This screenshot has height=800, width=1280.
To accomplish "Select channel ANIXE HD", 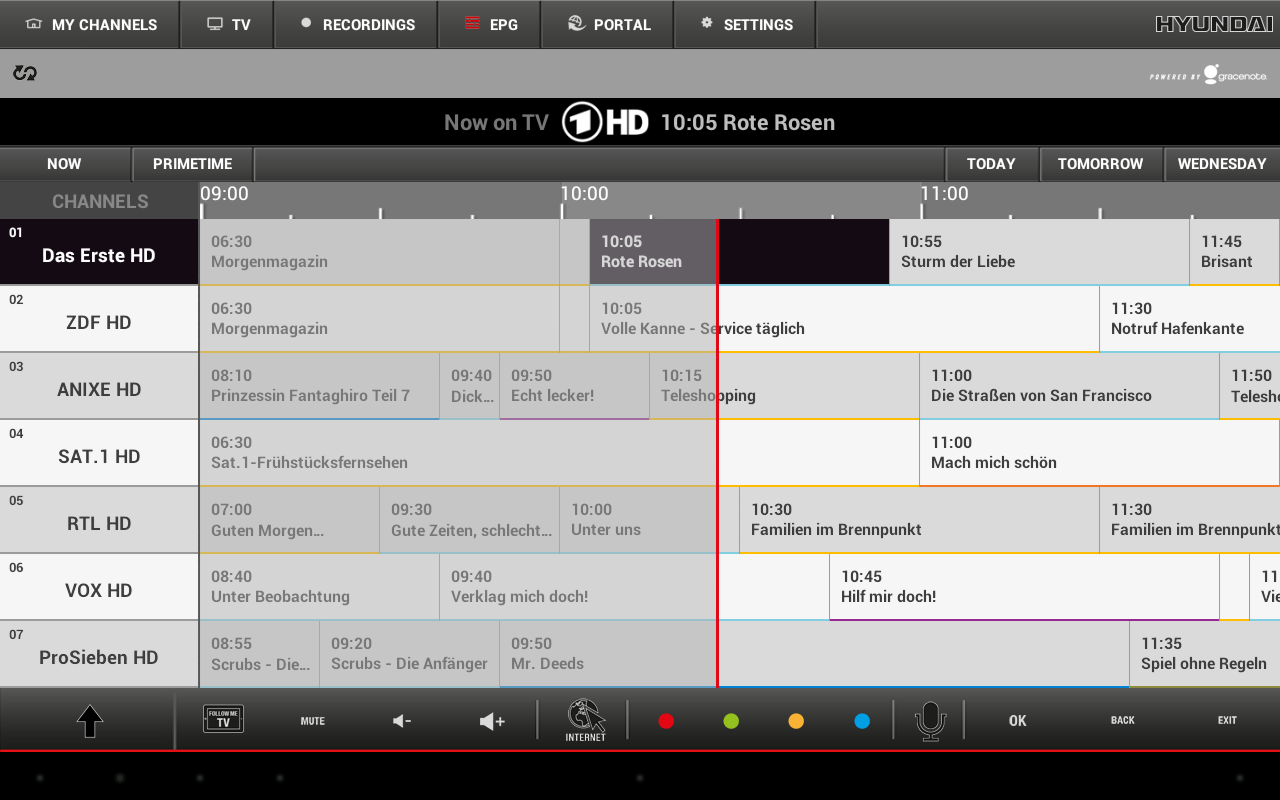I will [99, 386].
